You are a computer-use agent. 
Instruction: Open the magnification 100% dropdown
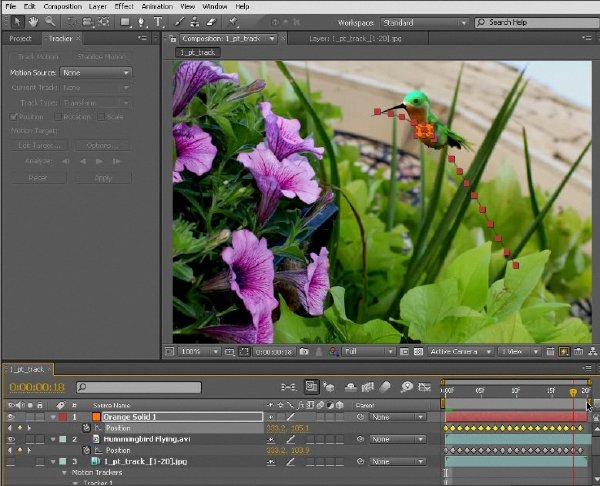click(199, 351)
